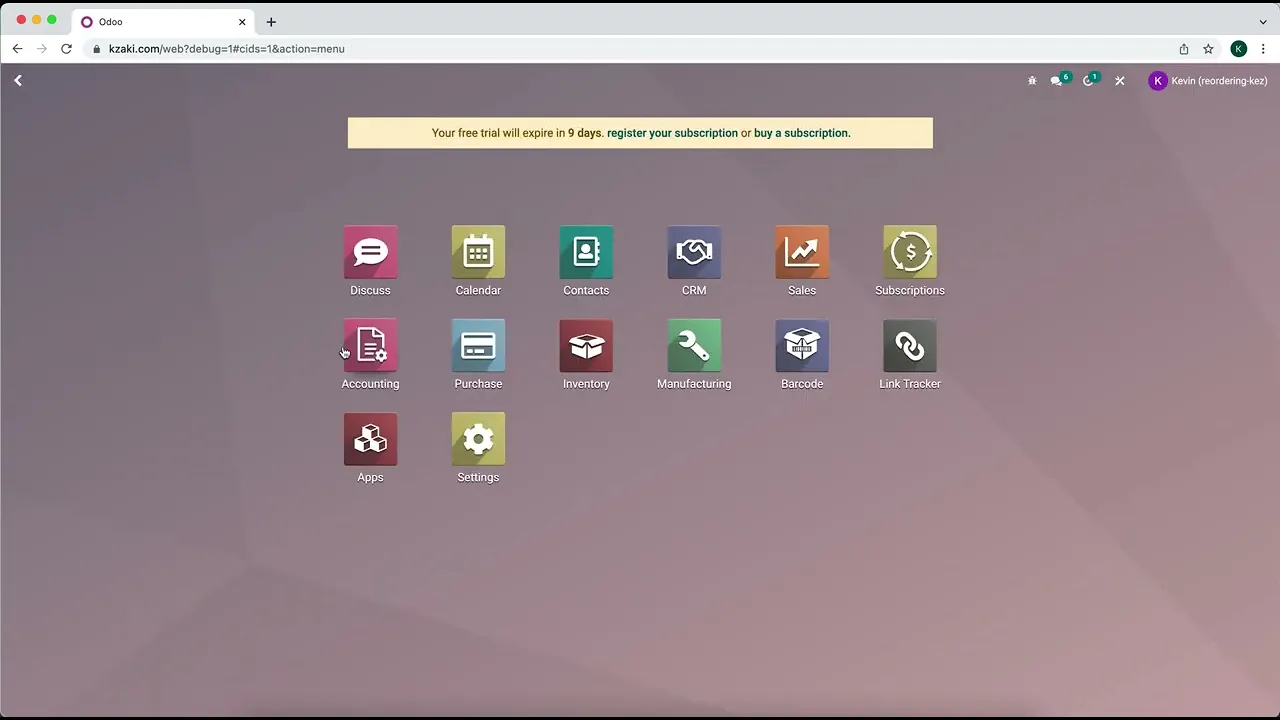Click the debug bug icon
This screenshot has height=720, width=1280.
click(x=1032, y=81)
